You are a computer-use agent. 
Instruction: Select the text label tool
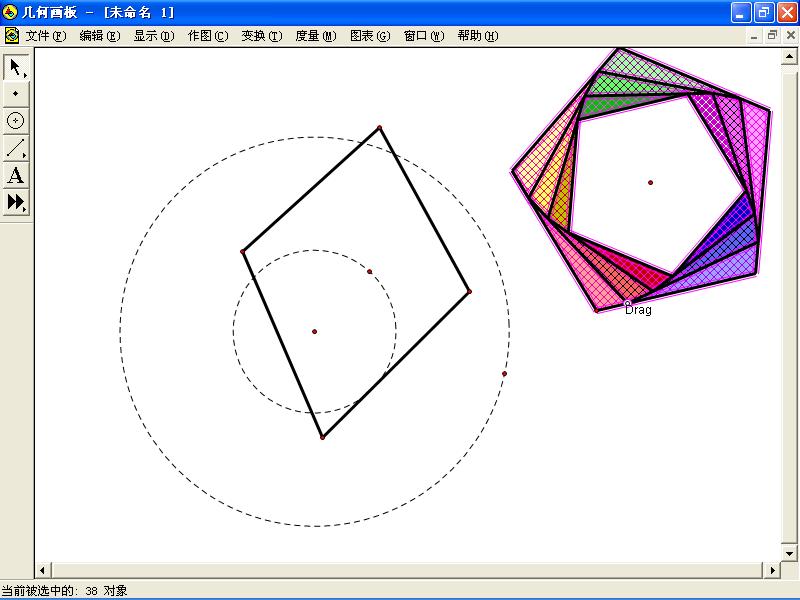(x=16, y=175)
